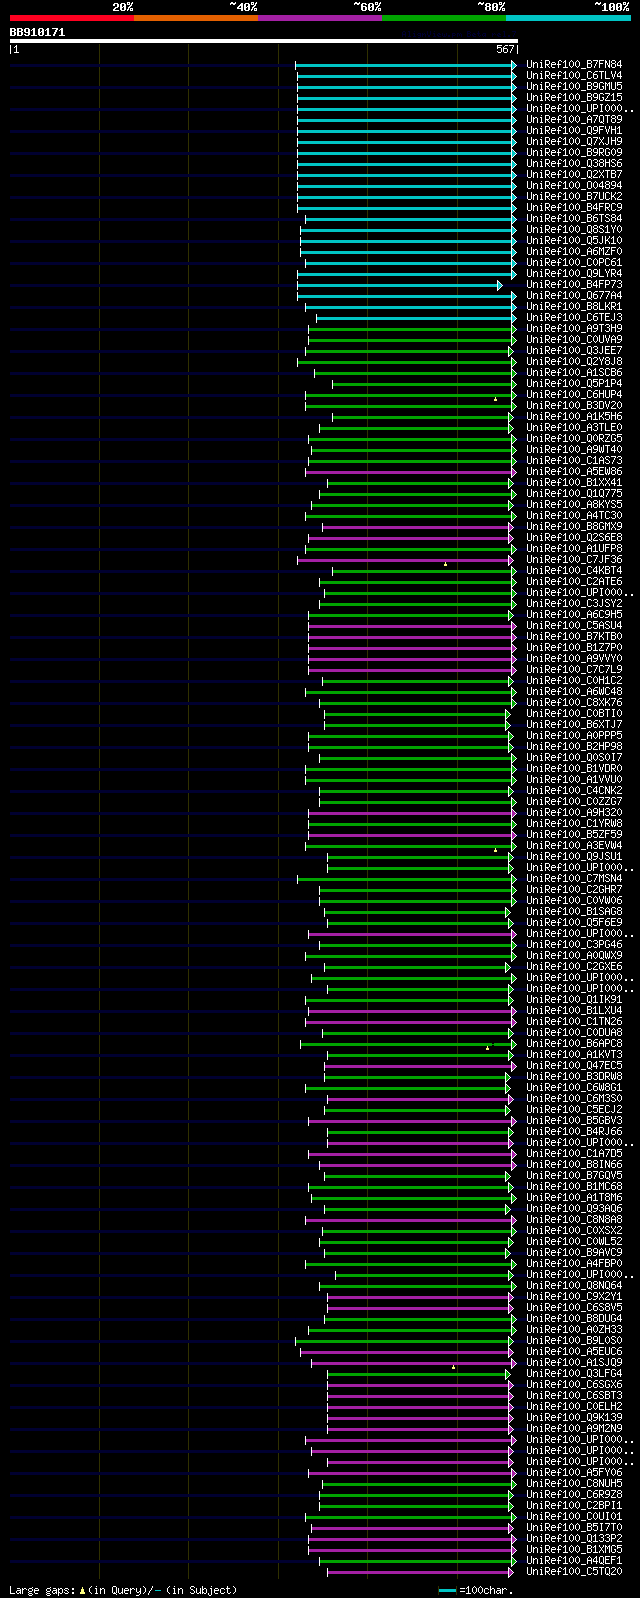Click the green alignment bar for UniRef100_B9L0S0
This screenshot has width=640, height=1598.
[406, 1341]
